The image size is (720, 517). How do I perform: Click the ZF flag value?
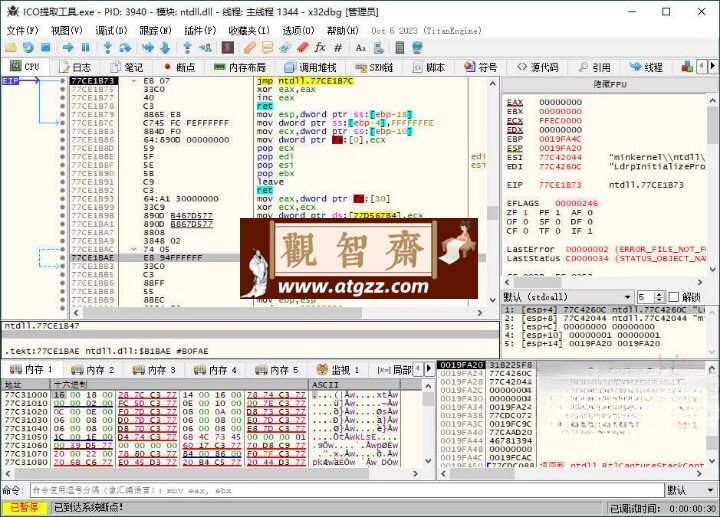[x=525, y=213]
